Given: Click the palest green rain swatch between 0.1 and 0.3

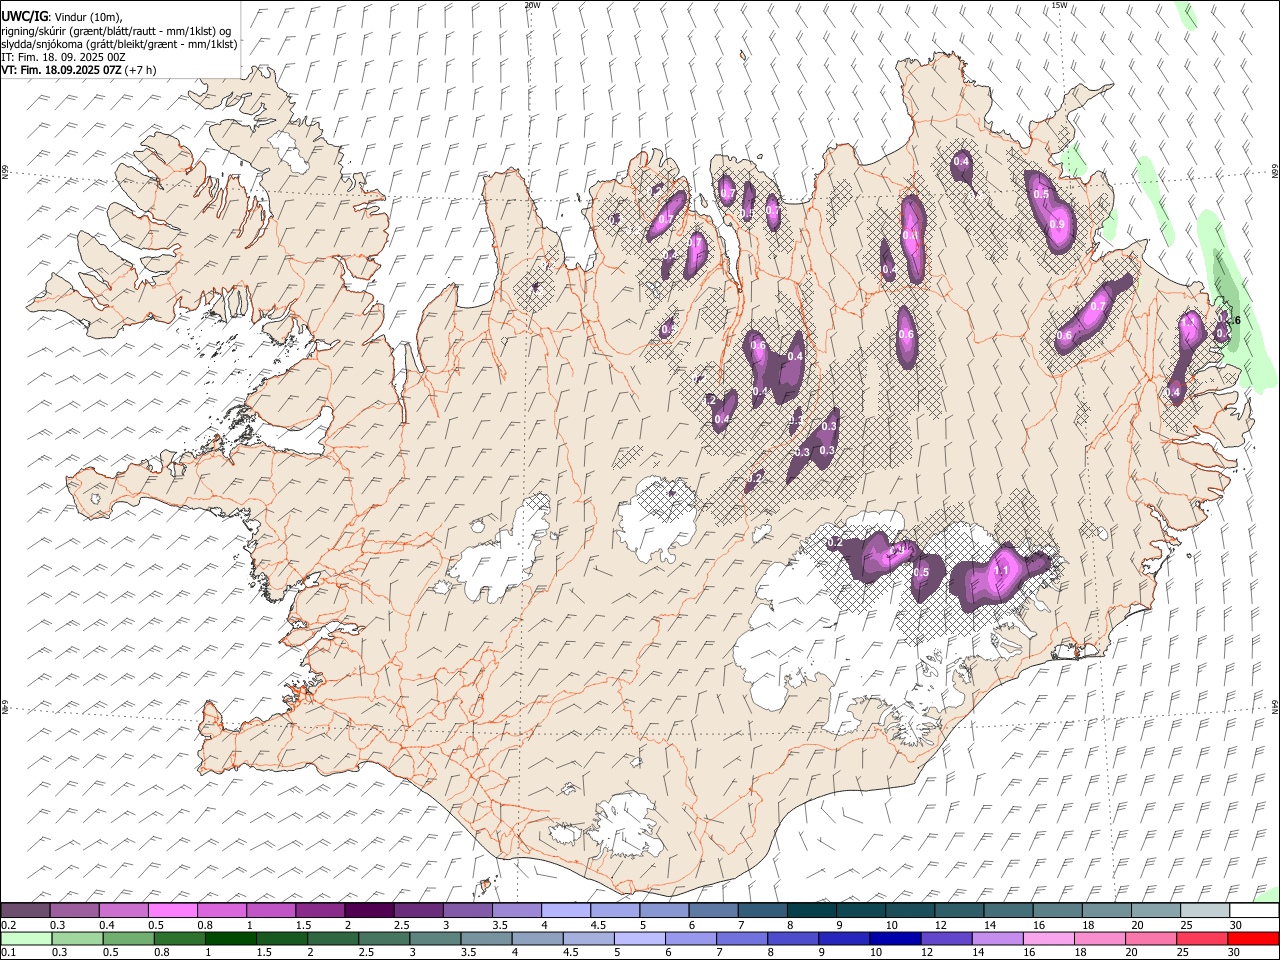Looking at the screenshot, I should (26, 938).
